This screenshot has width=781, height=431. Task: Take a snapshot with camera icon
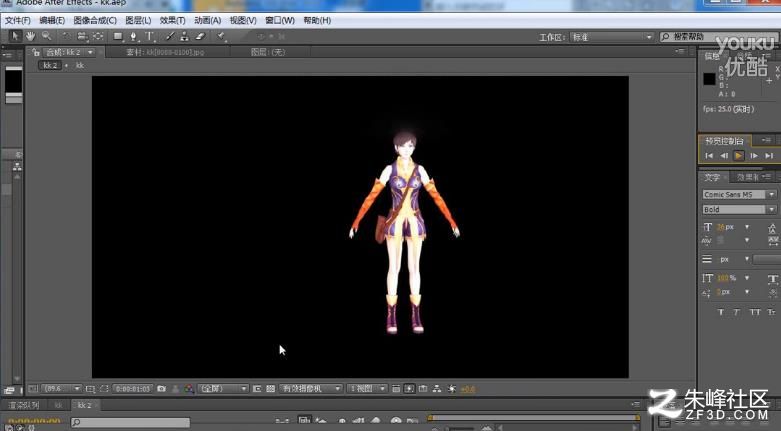161,389
